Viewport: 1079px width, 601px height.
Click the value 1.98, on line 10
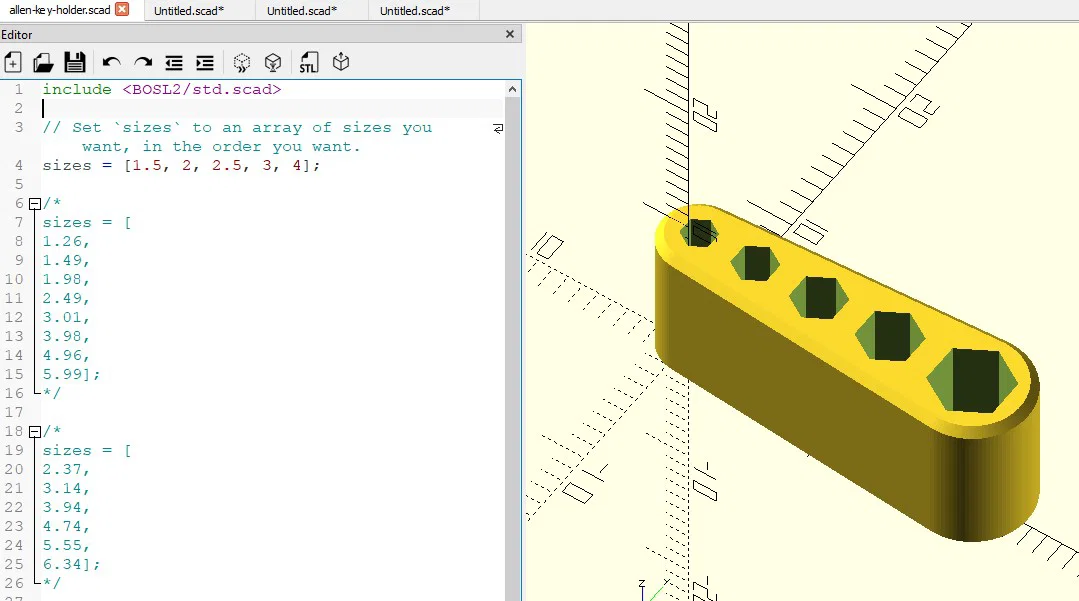(66, 280)
